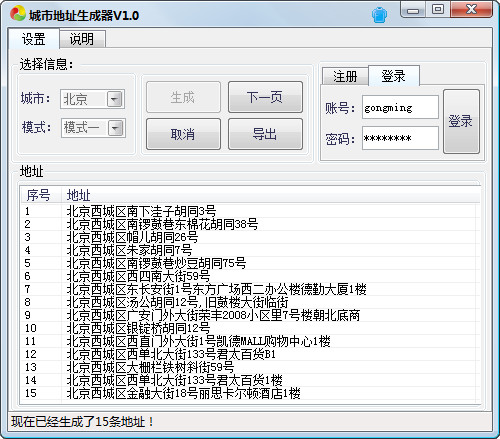Close the 城市地址生成器 window

tap(471, 9)
